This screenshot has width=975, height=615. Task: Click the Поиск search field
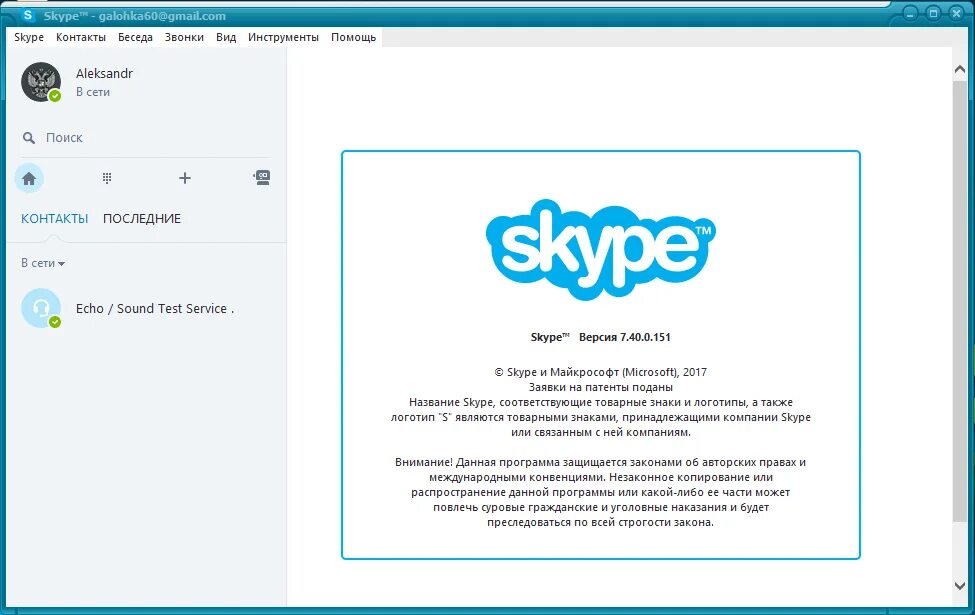point(146,138)
